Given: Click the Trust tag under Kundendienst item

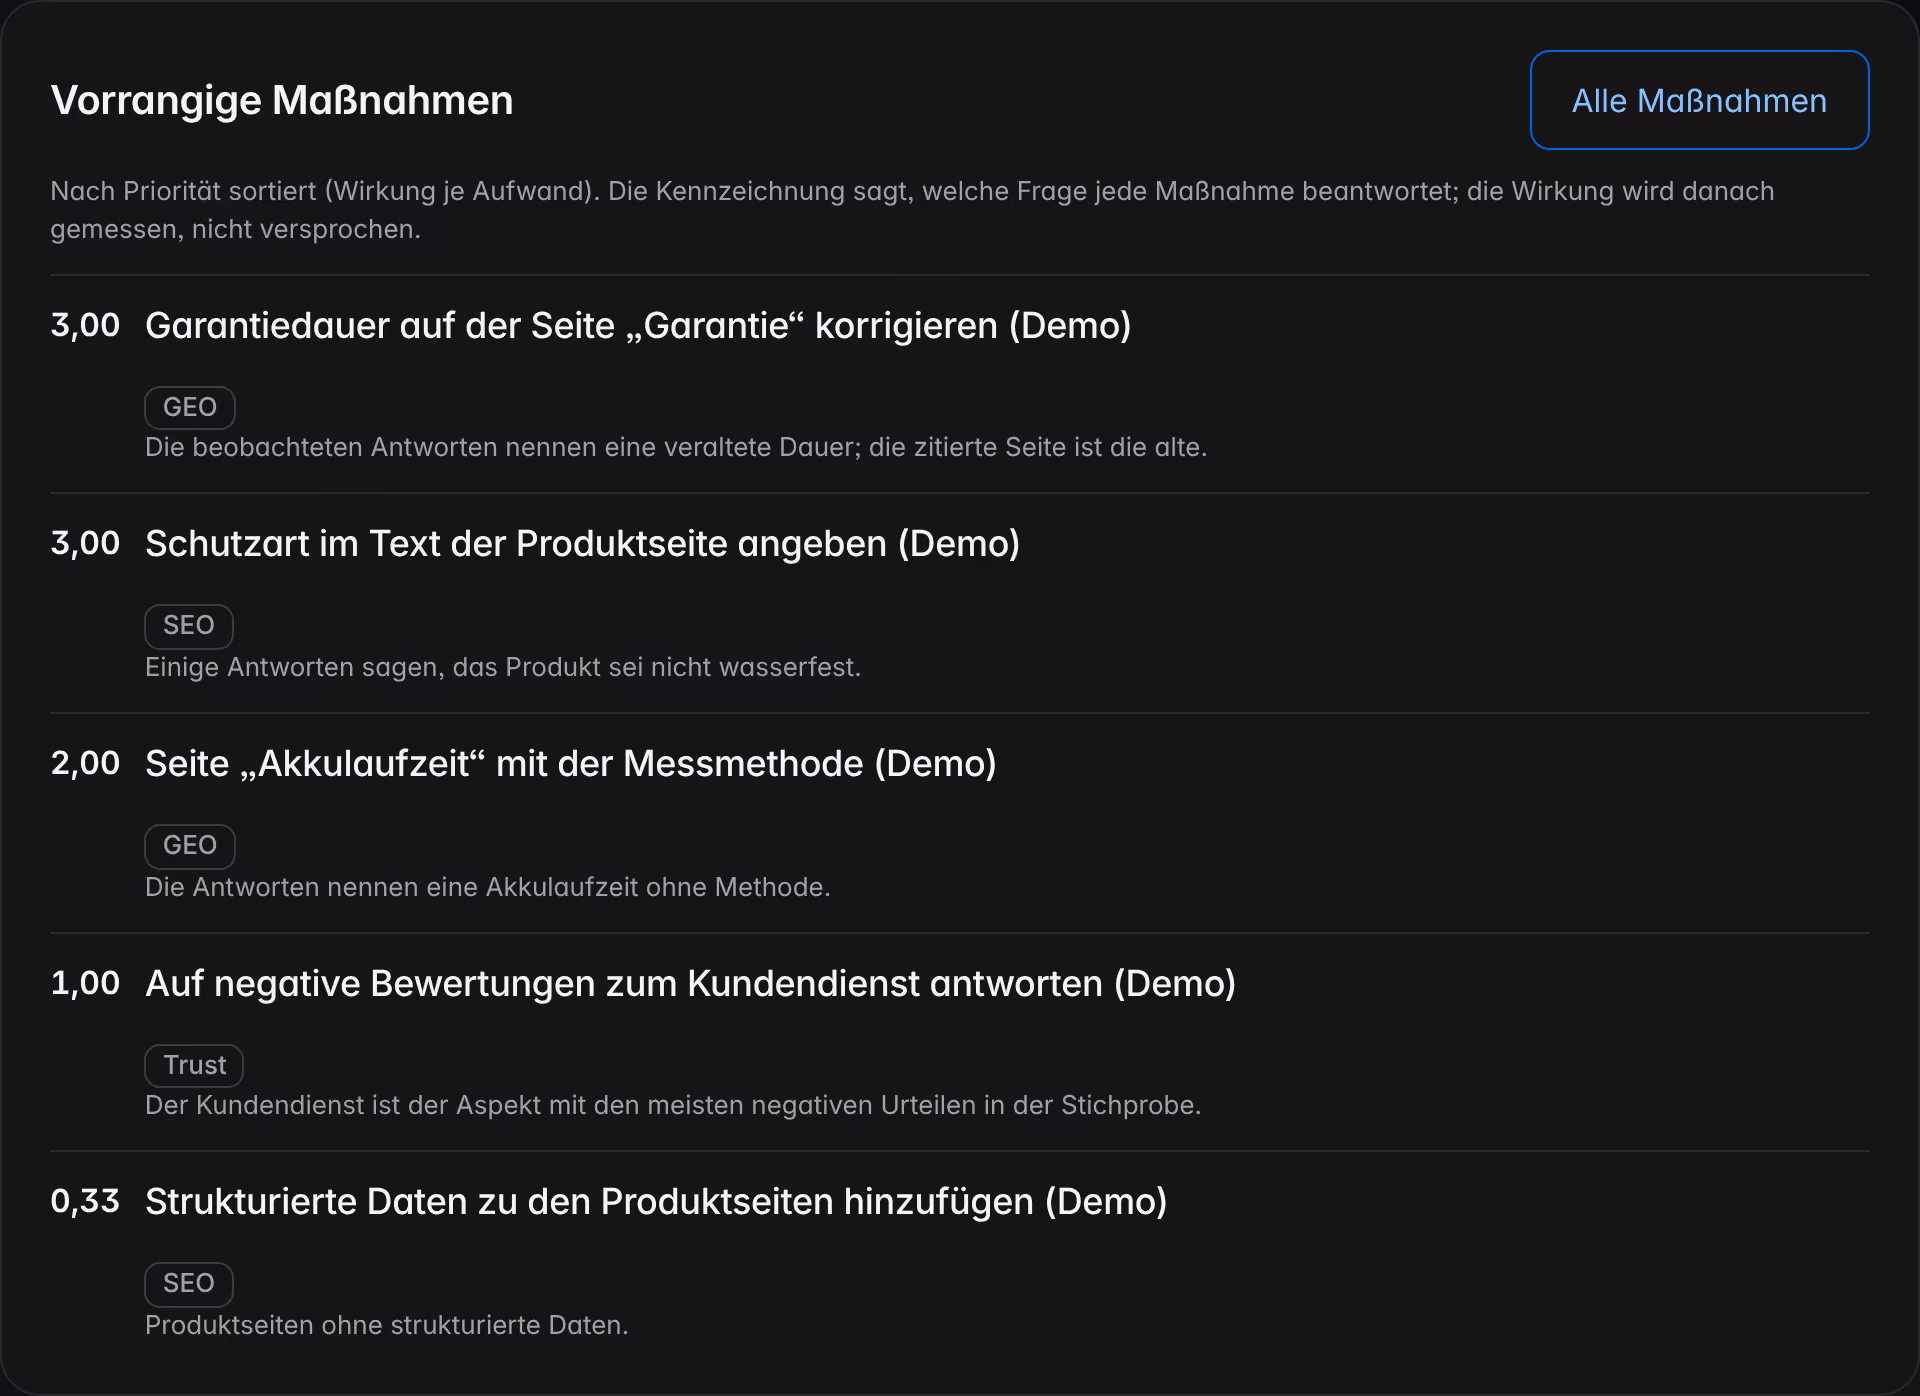Looking at the screenshot, I should [194, 1065].
